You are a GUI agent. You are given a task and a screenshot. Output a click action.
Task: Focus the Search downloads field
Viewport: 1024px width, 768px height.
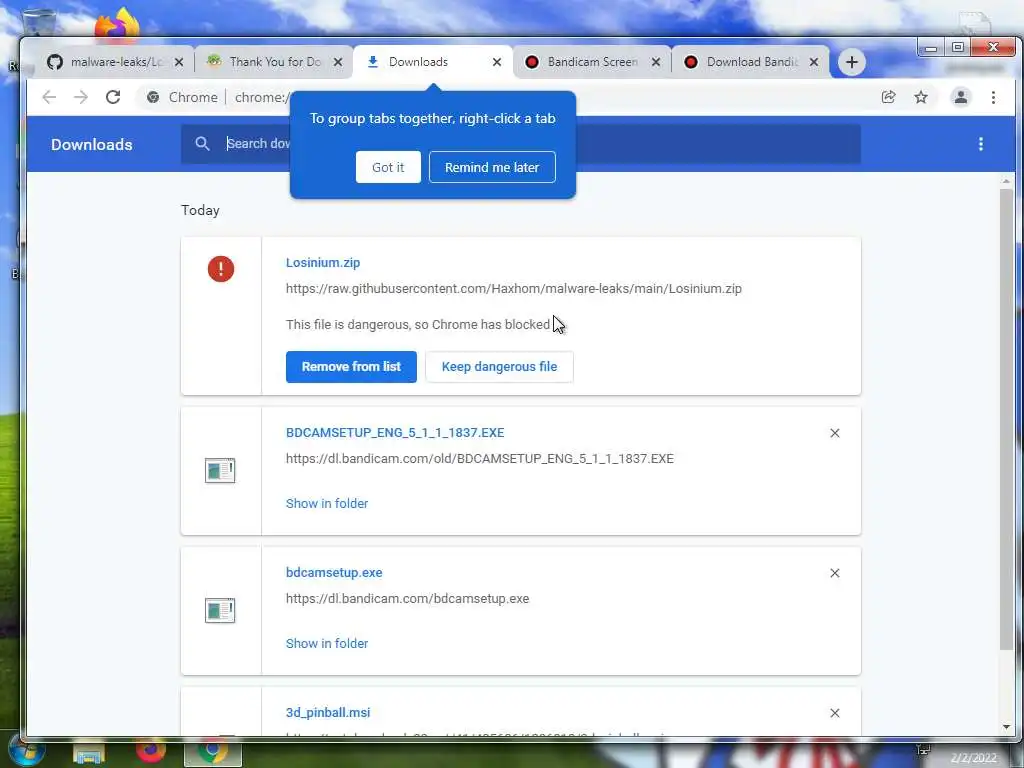pos(520,144)
